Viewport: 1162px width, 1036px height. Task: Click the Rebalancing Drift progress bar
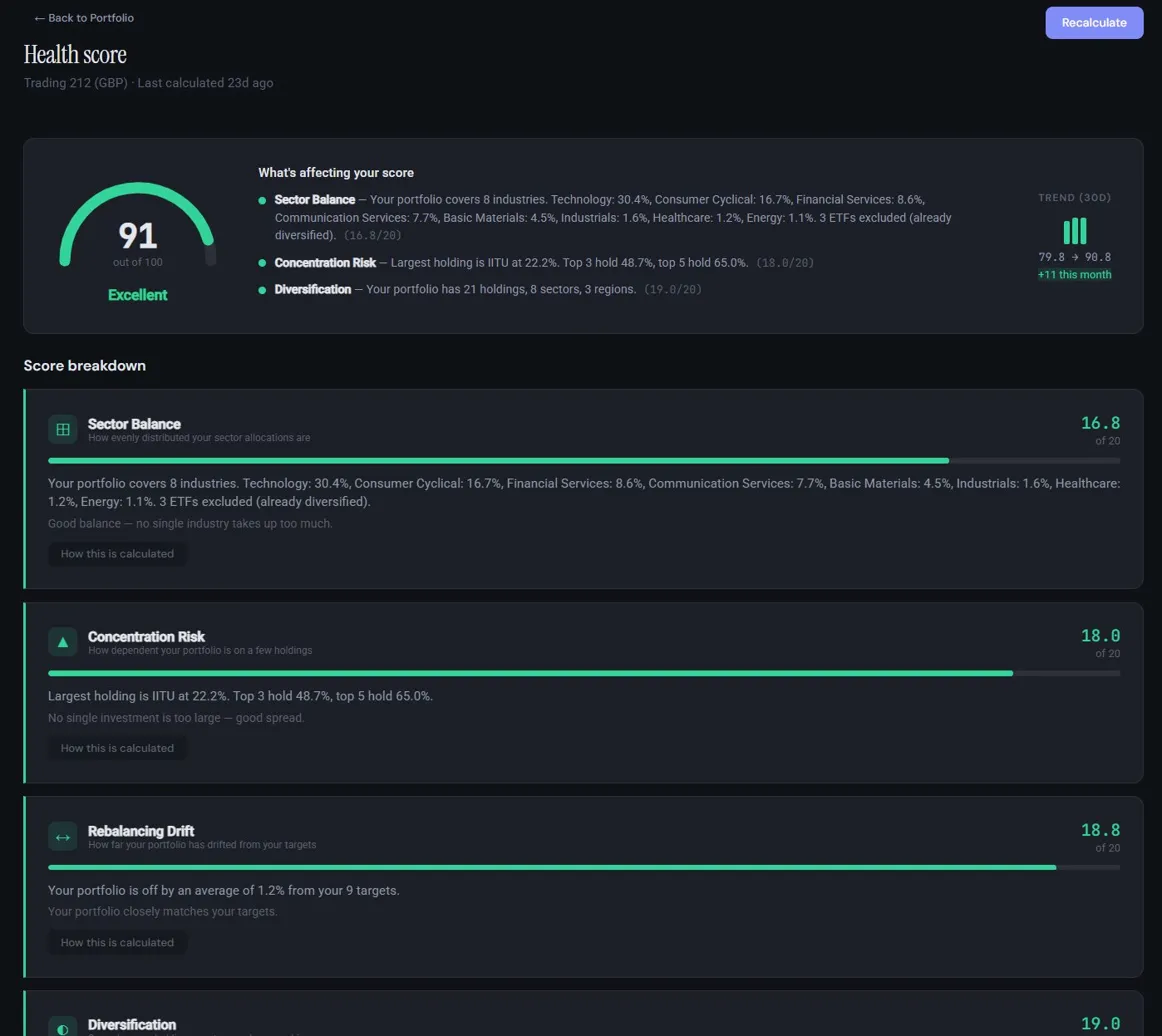tap(583, 868)
